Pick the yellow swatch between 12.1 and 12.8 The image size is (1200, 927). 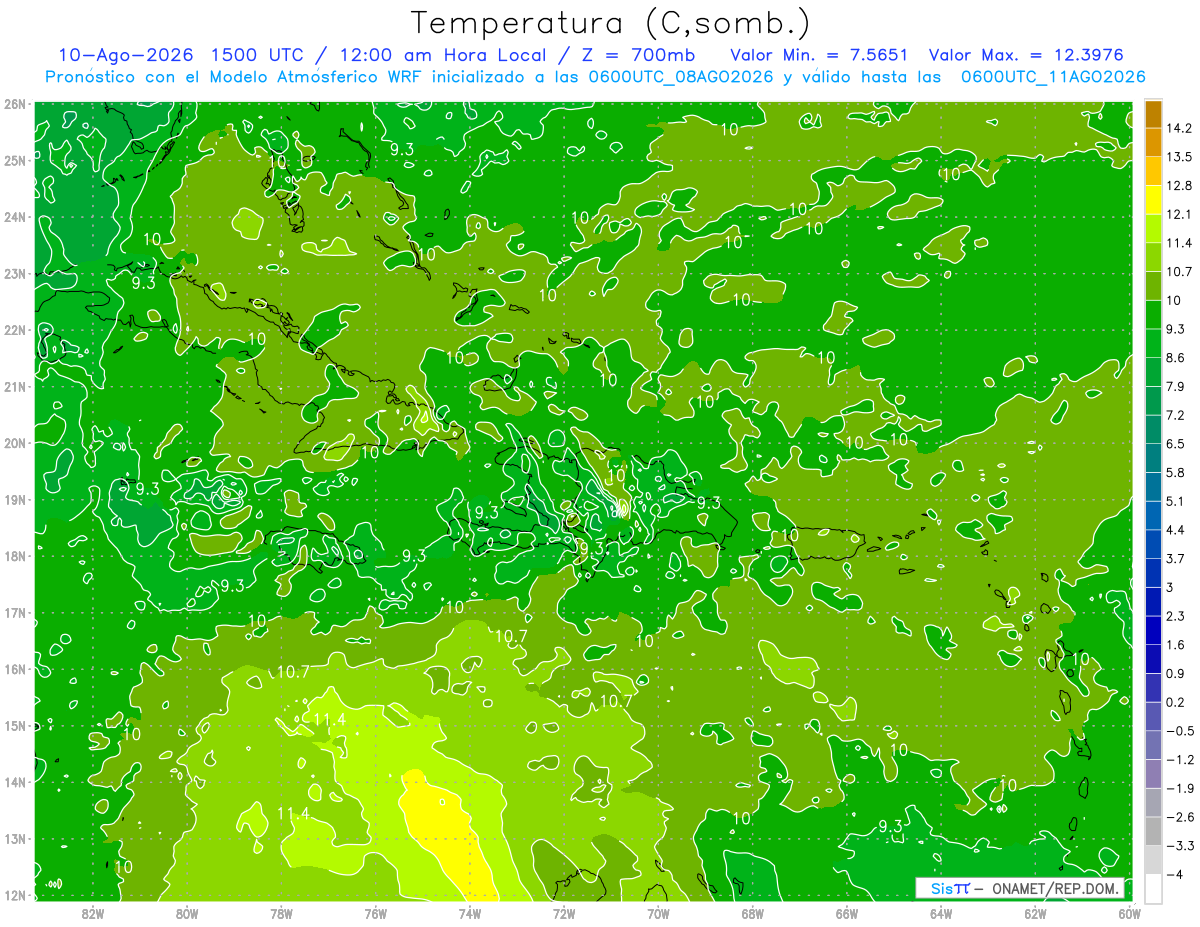pos(1153,200)
